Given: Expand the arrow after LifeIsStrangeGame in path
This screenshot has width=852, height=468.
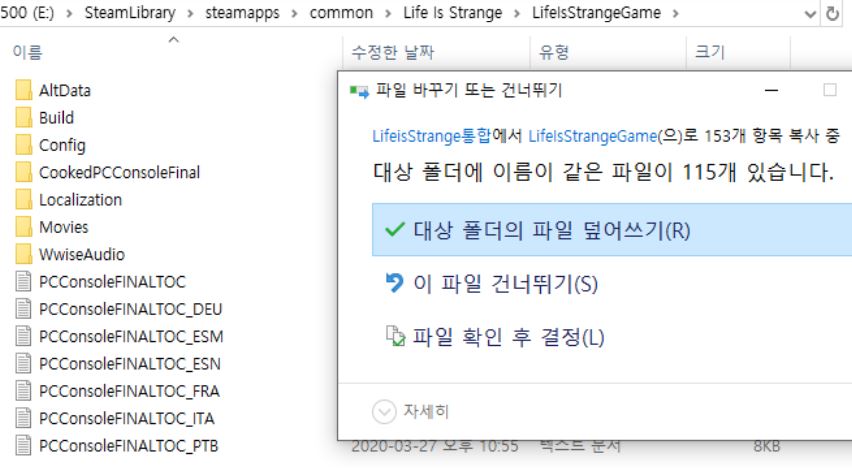Looking at the screenshot, I should coord(675,13).
